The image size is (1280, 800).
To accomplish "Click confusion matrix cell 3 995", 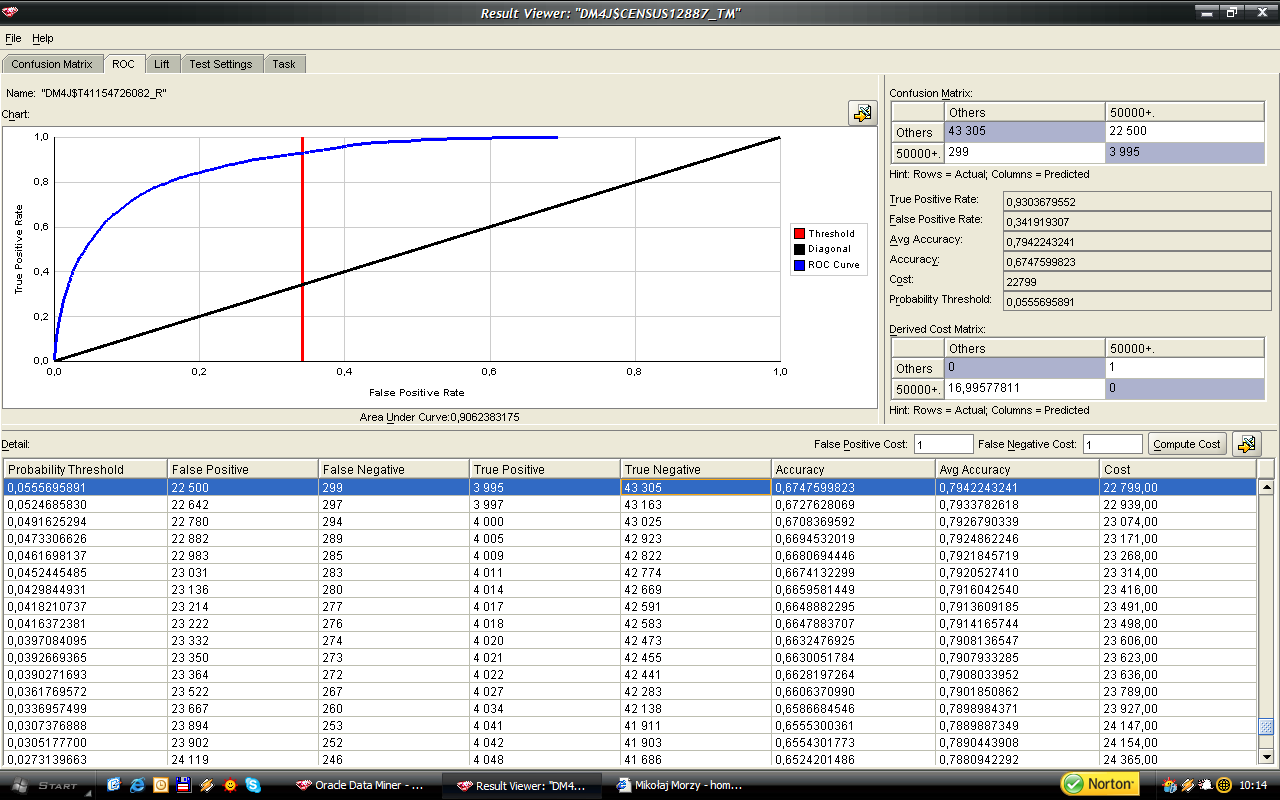I will pyautogui.click(x=1185, y=152).
